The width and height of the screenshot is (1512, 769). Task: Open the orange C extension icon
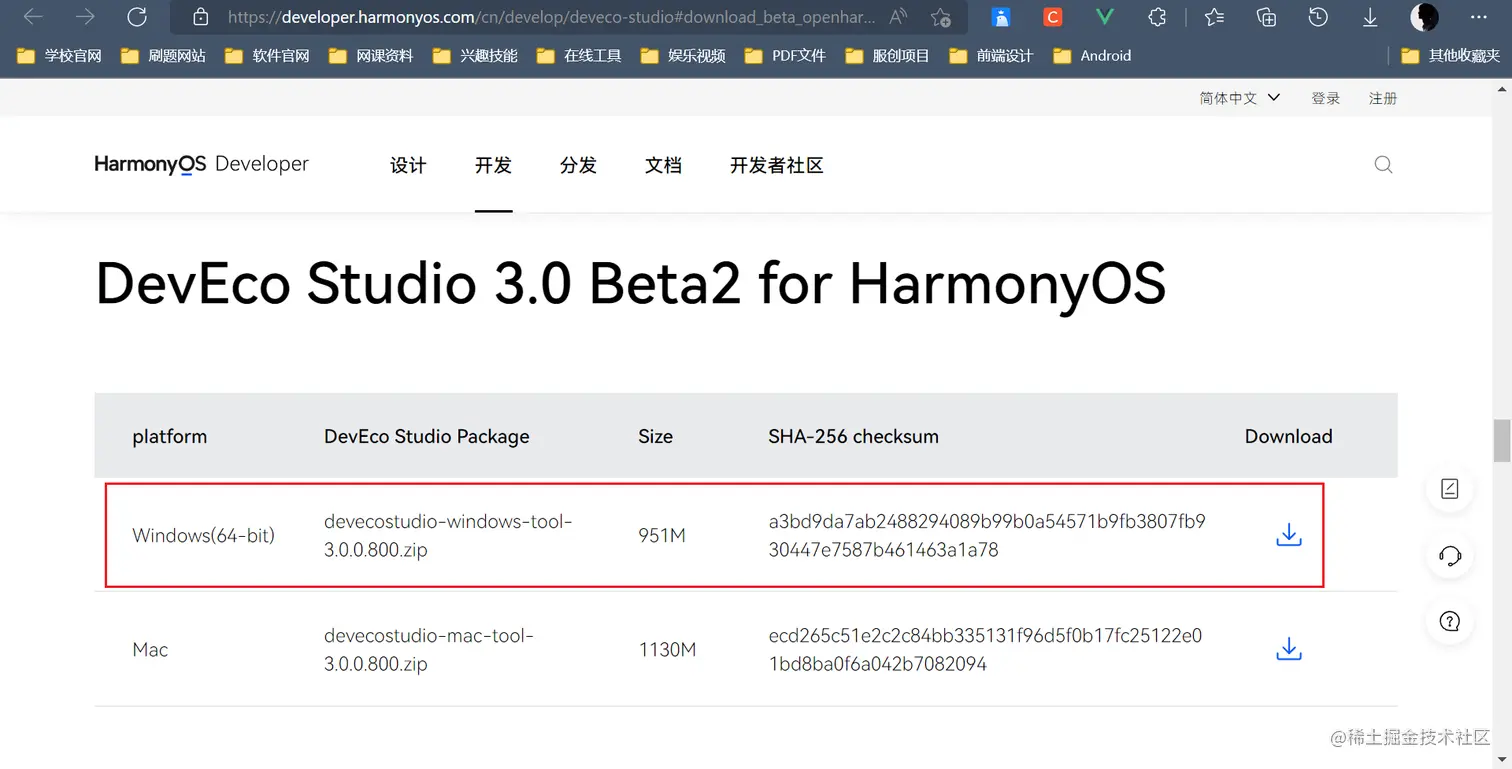coord(1052,17)
